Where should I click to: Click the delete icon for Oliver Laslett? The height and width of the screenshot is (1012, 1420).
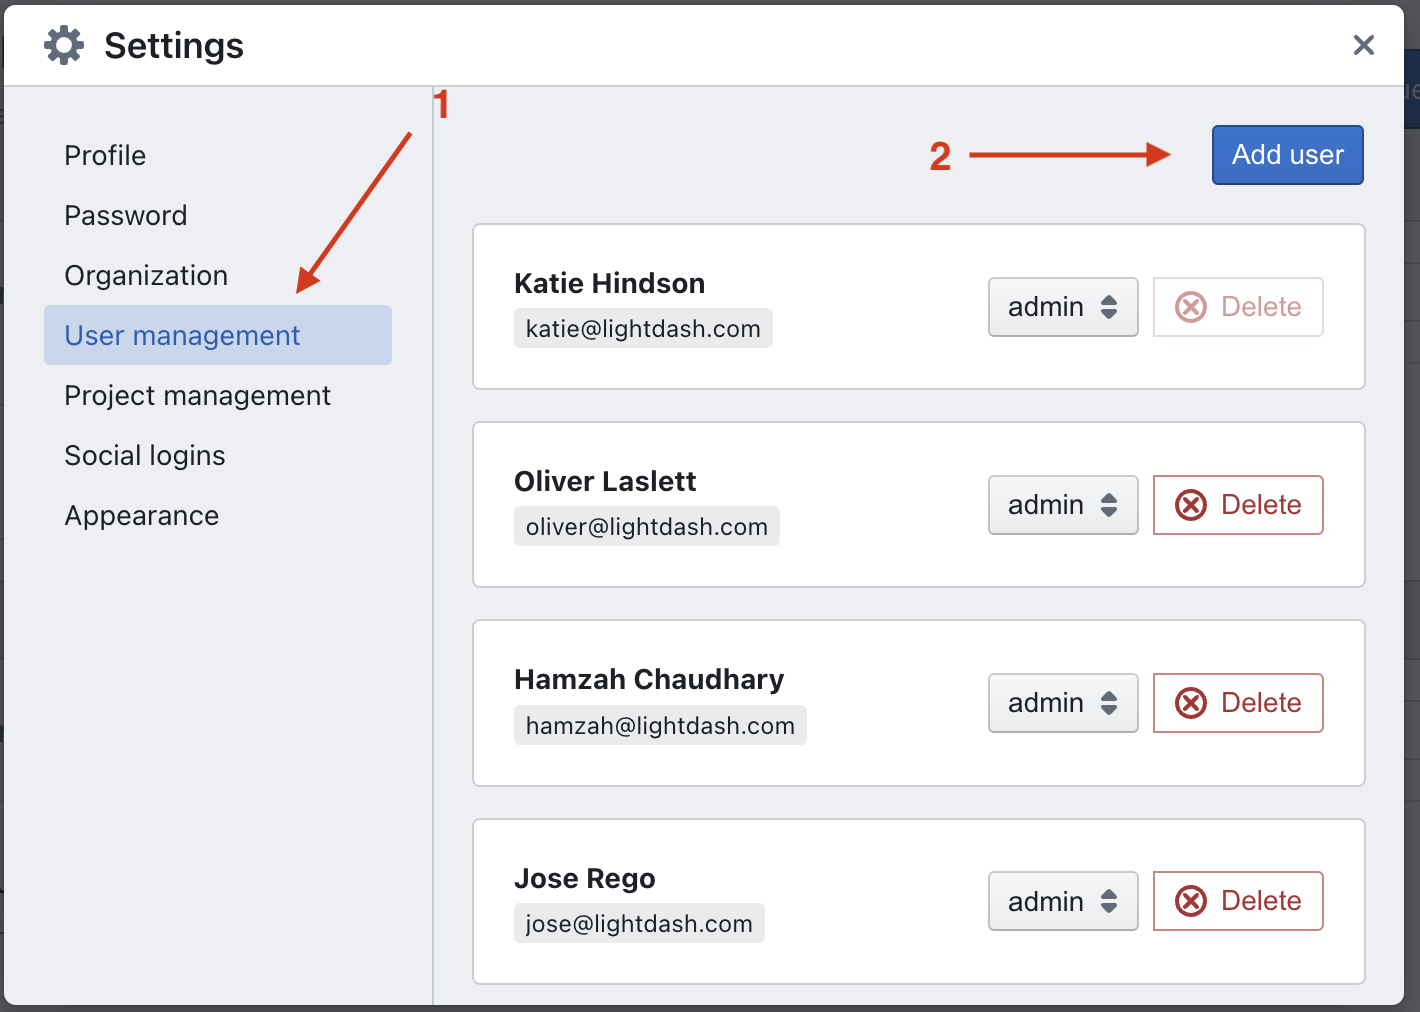pyautogui.click(x=1190, y=505)
